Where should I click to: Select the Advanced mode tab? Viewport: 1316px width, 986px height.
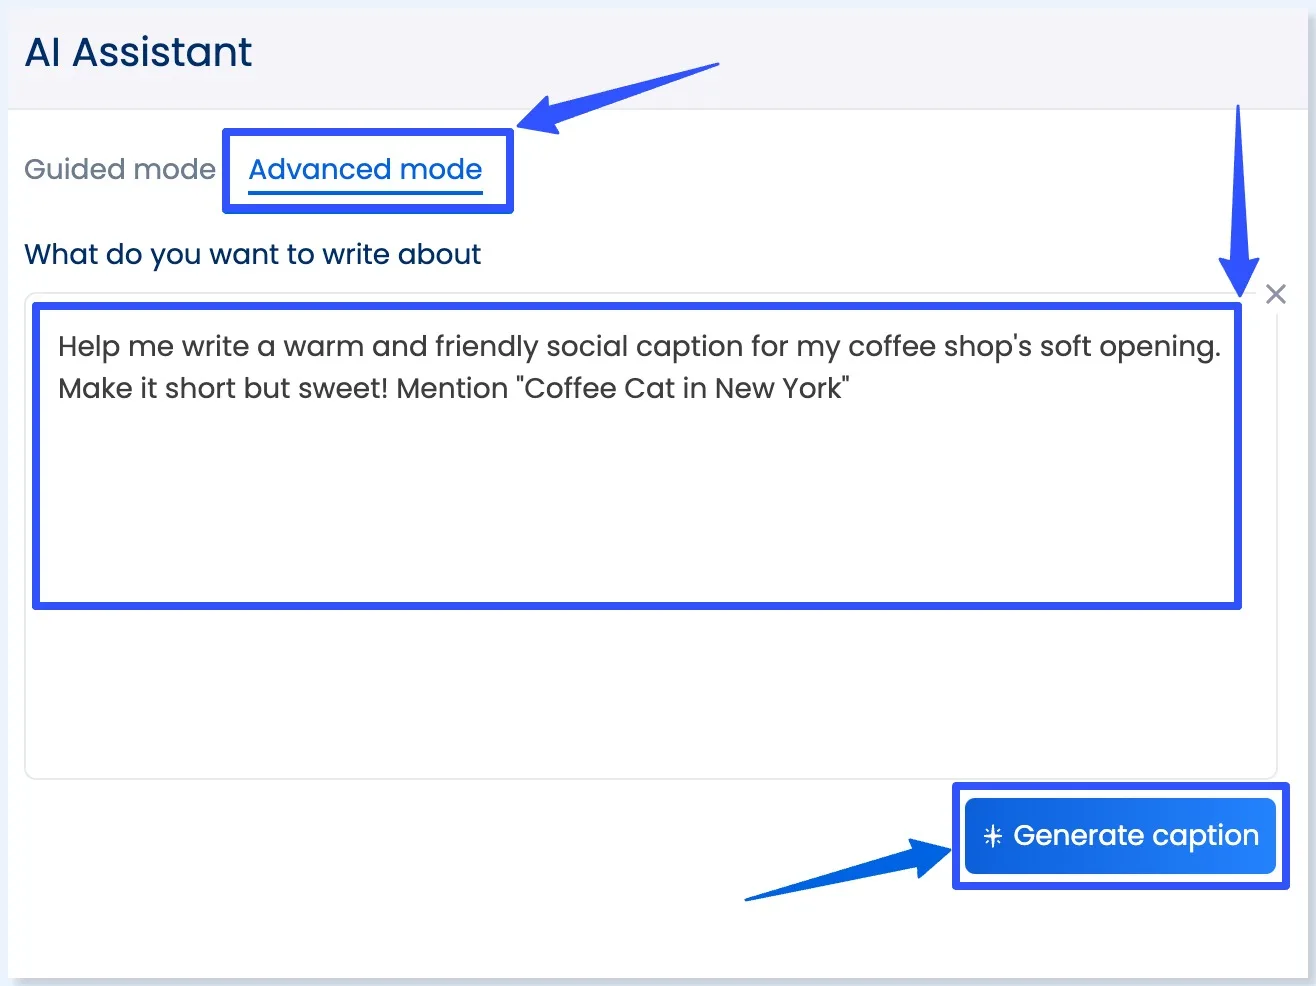click(365, 169)
